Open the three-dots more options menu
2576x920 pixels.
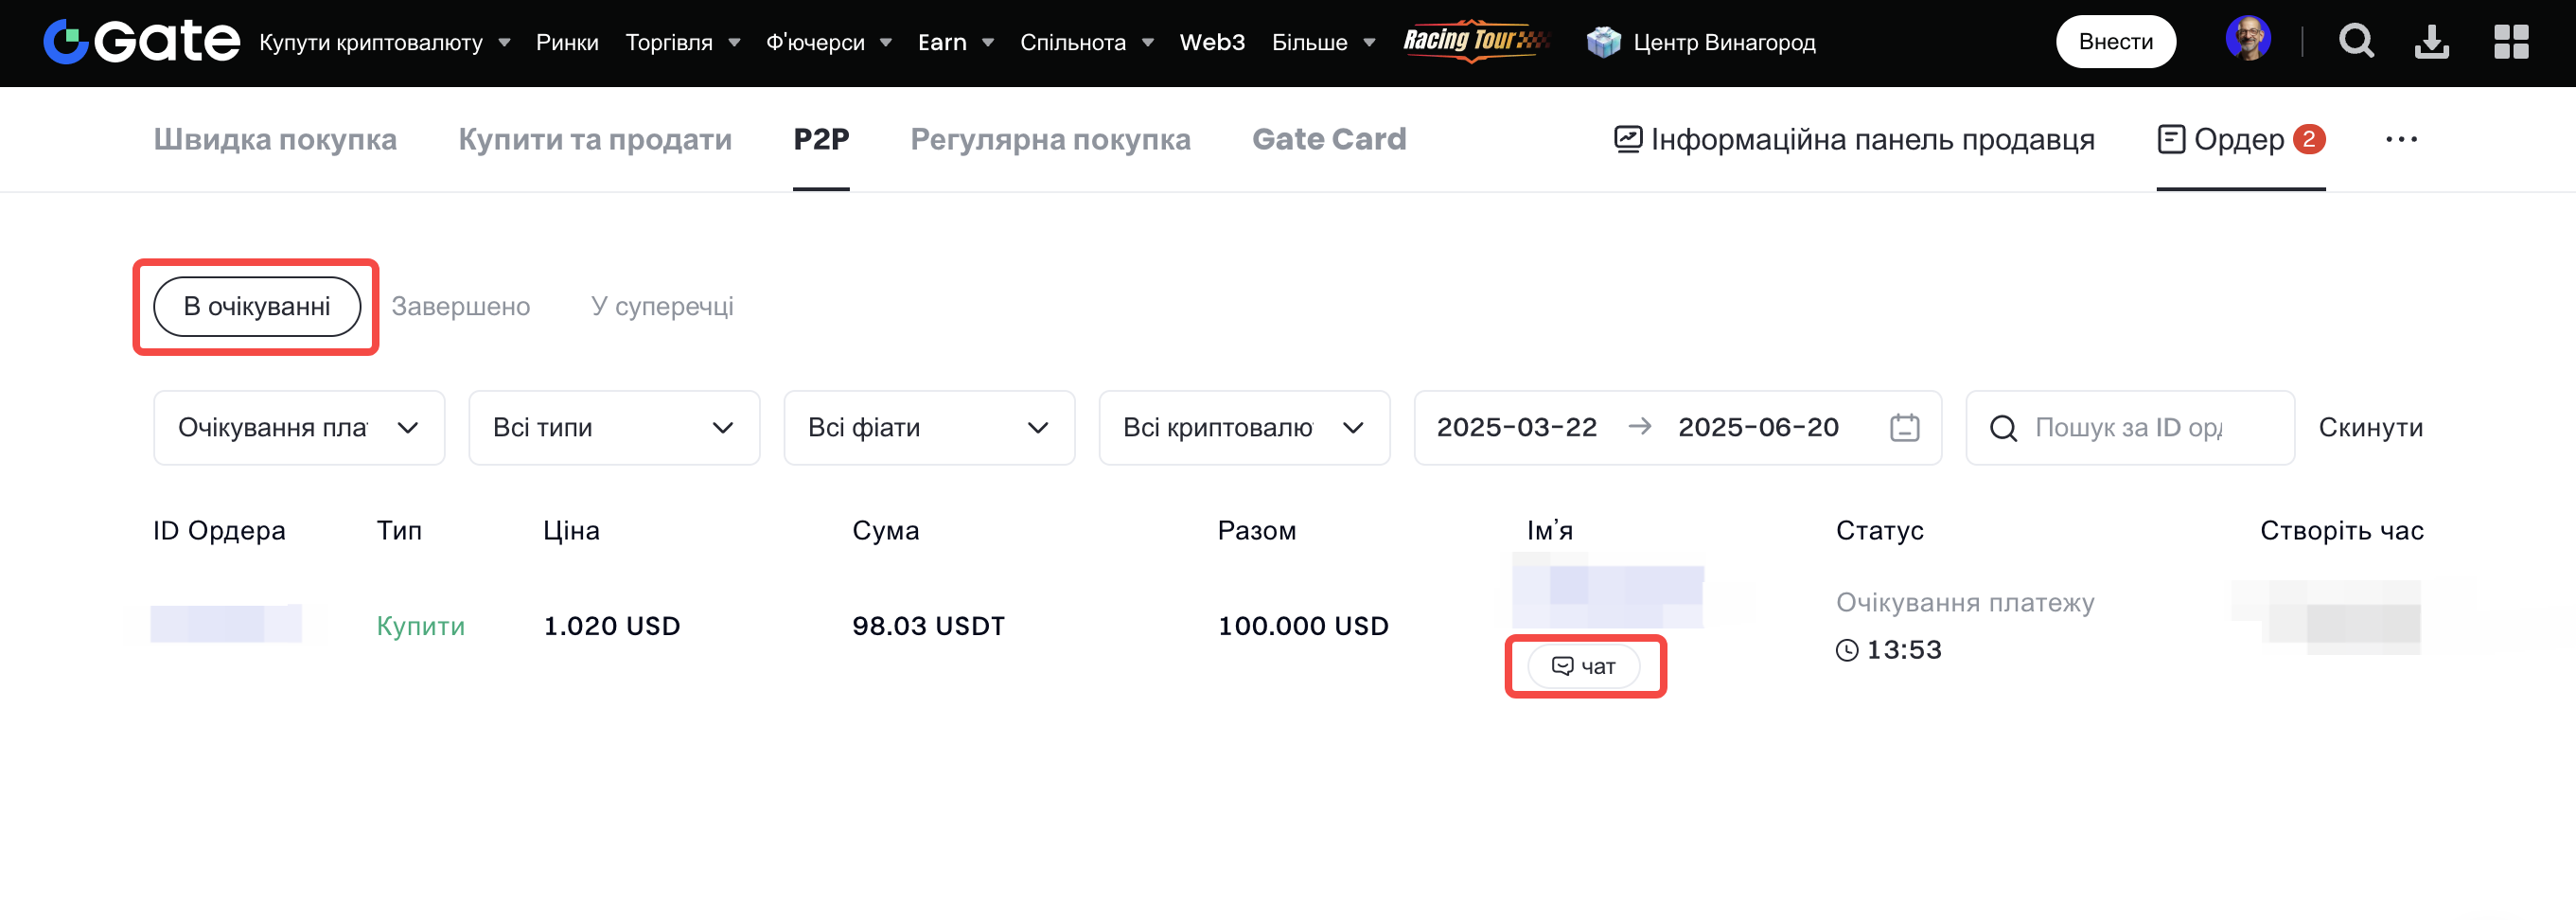tap(2400, 140)
